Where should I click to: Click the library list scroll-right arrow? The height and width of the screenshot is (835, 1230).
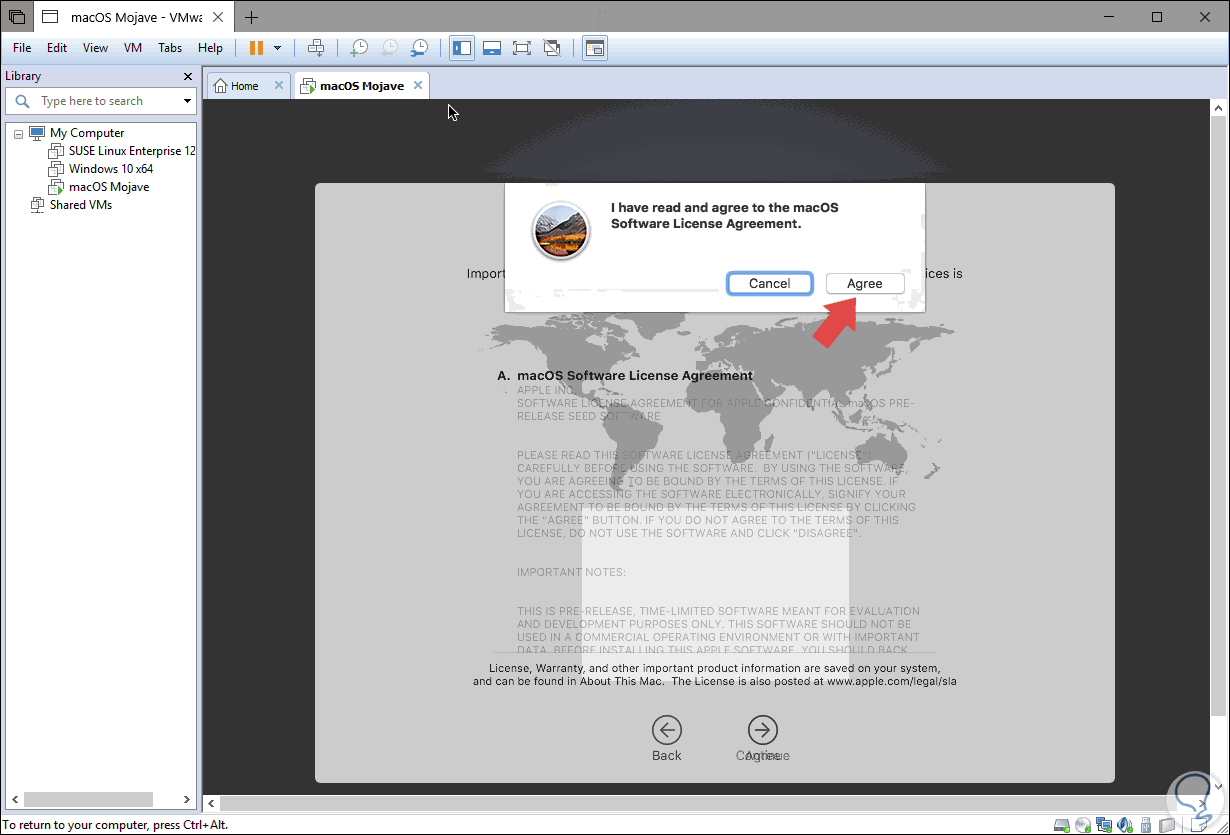tap(187, 799)
